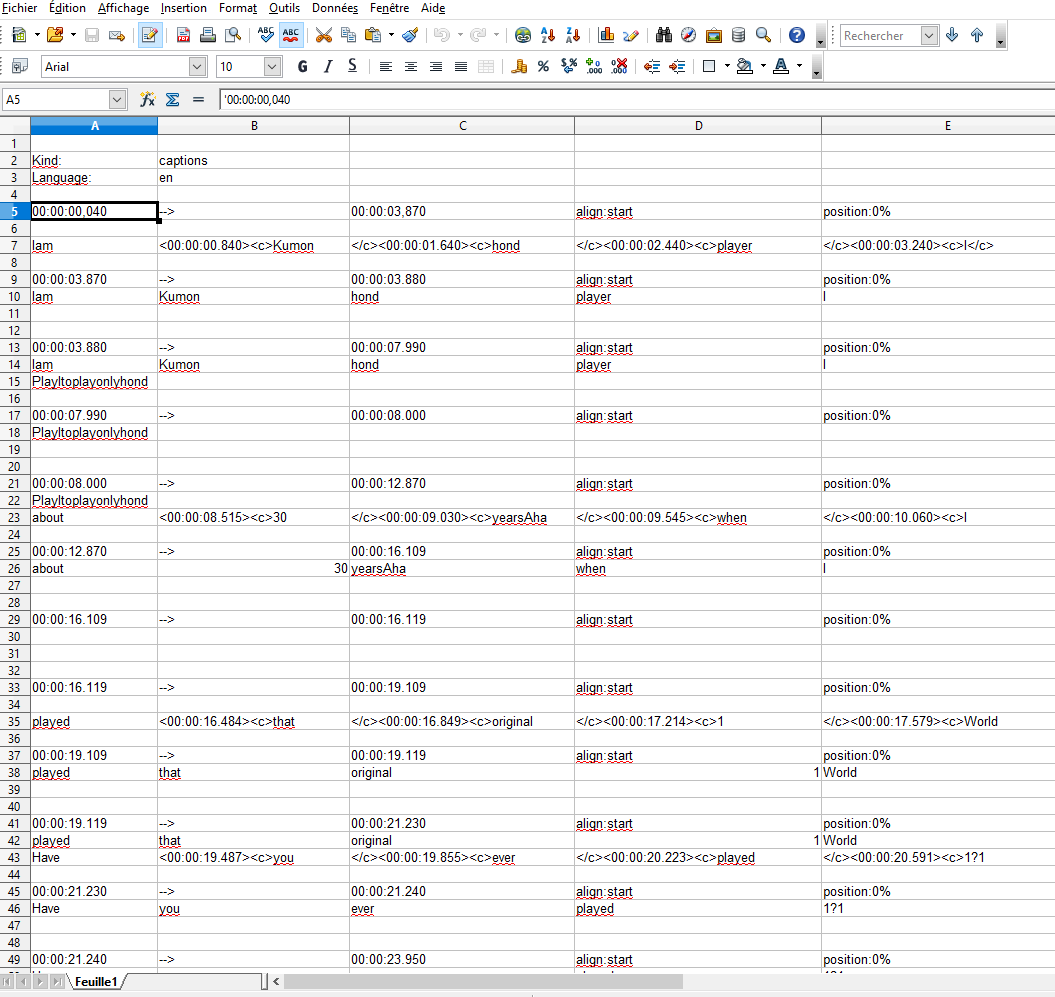This screenshot has width=1055, height=997.
Task: Toggle edit file mode
Action: (x=150, y=35)
